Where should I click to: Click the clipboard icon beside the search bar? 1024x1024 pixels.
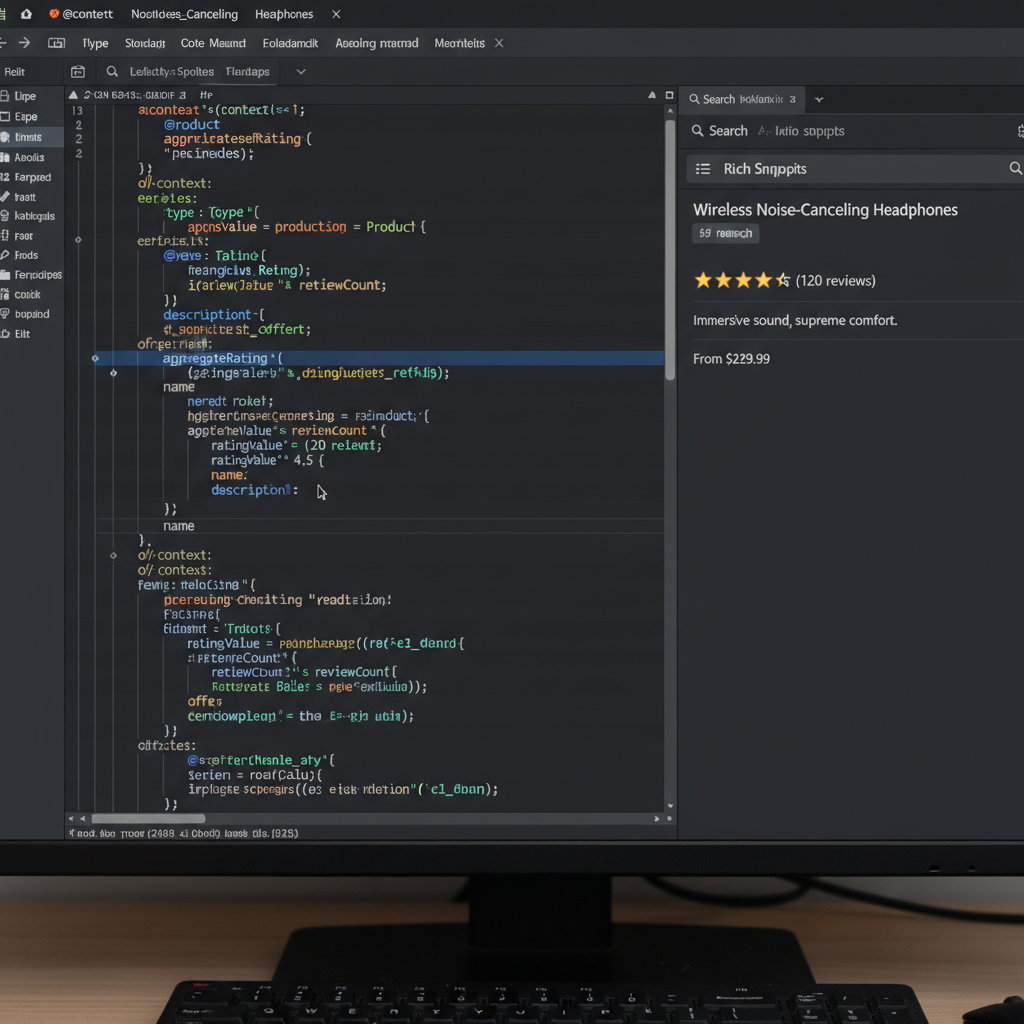tap(78, 71)
